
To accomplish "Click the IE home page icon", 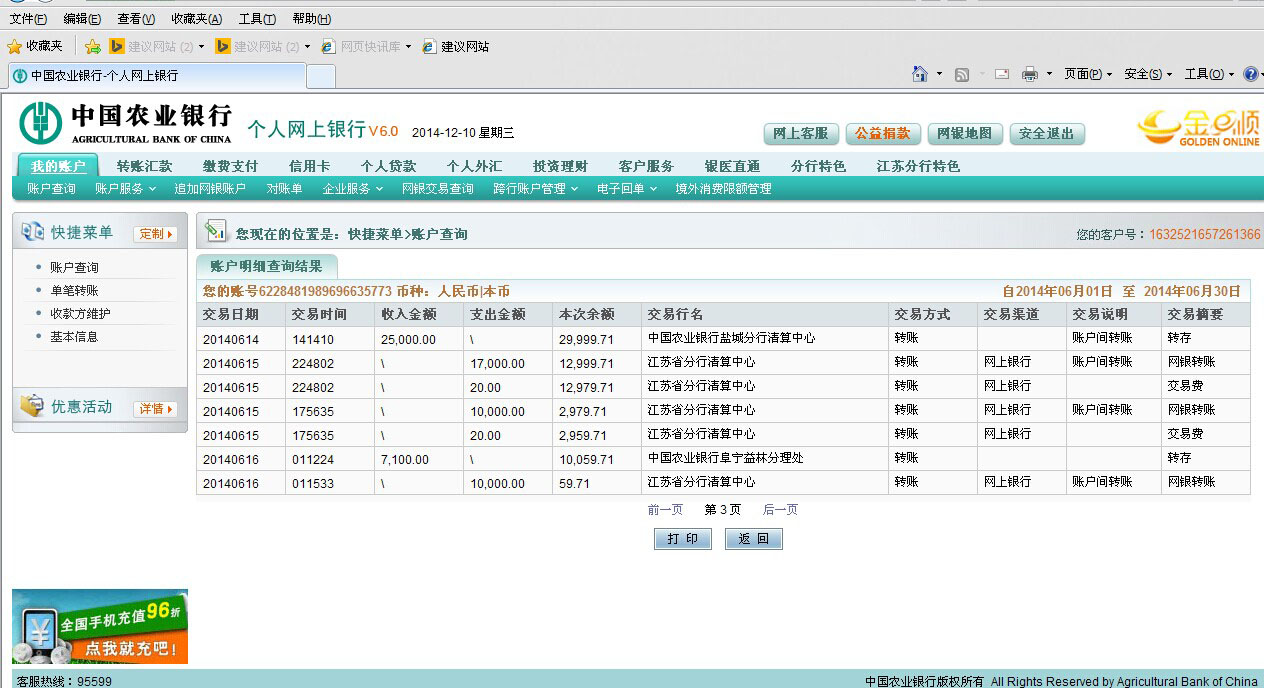I will pos(920,74).
